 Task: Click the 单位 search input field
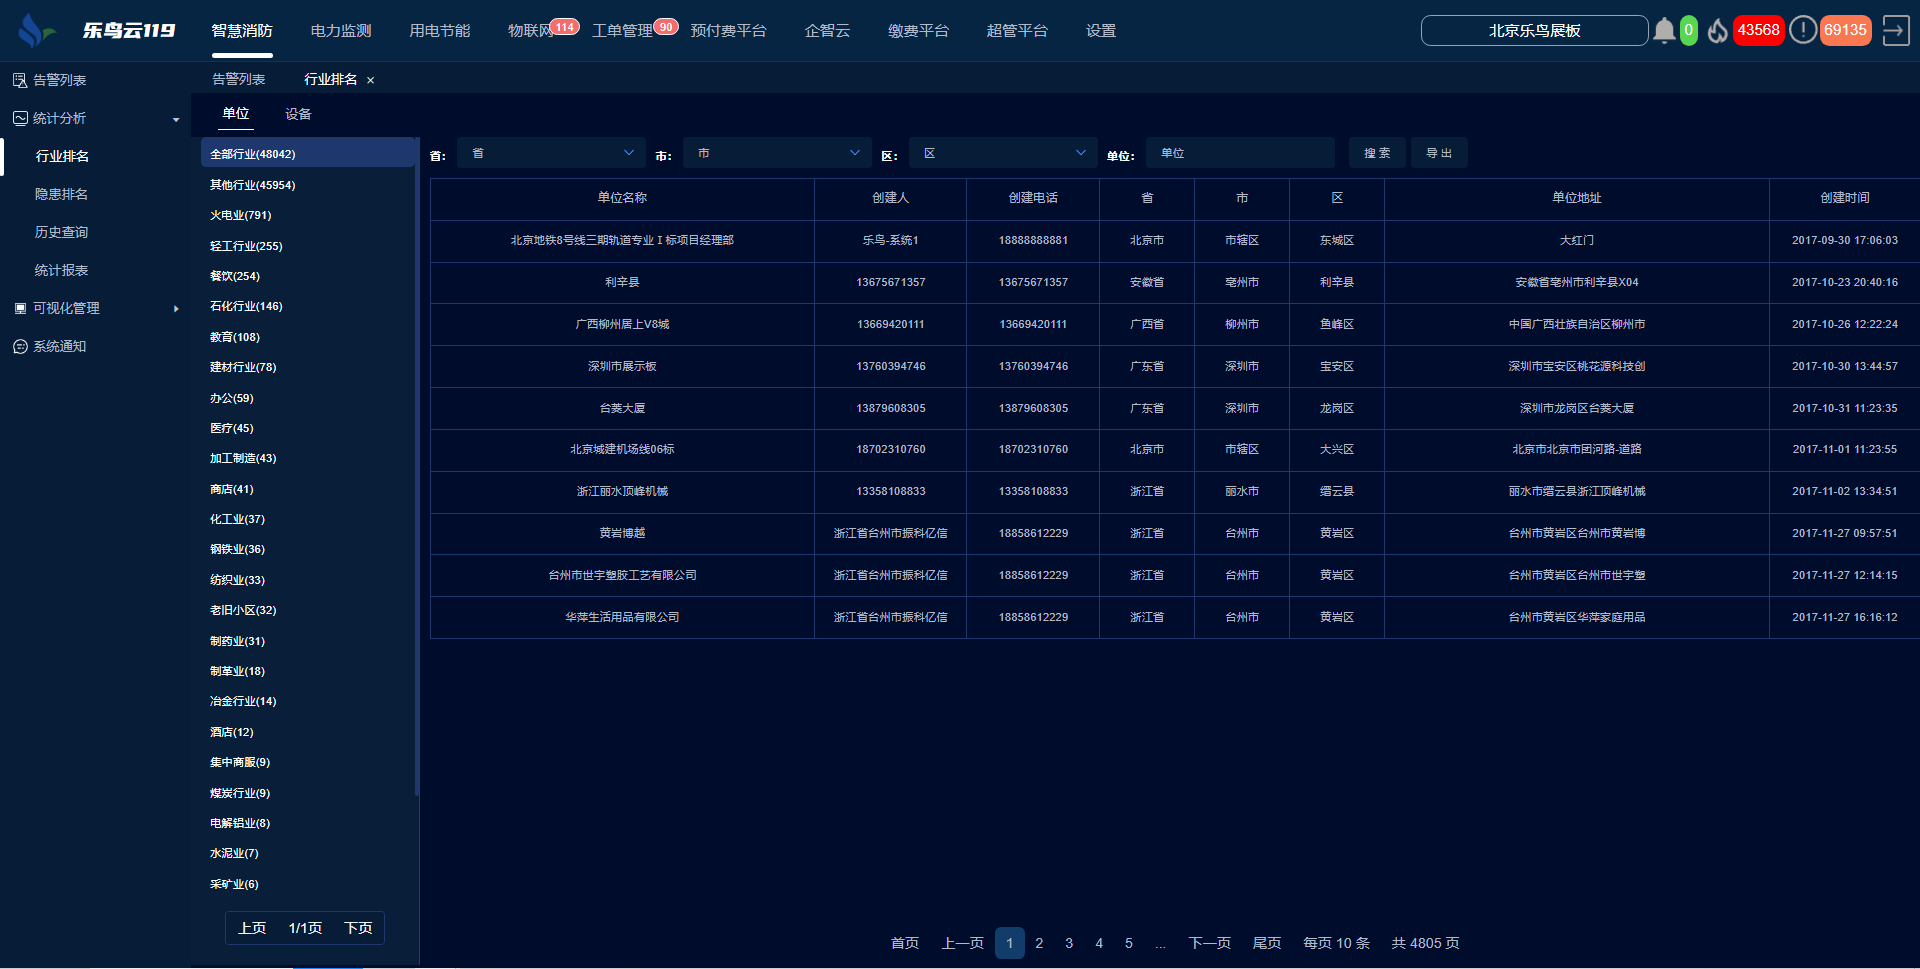[x=1239, y=153]
